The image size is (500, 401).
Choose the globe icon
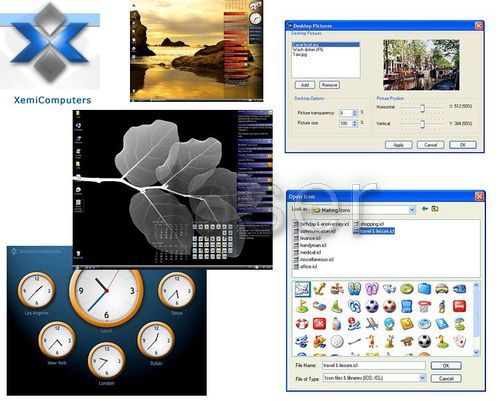coord(389,324)
